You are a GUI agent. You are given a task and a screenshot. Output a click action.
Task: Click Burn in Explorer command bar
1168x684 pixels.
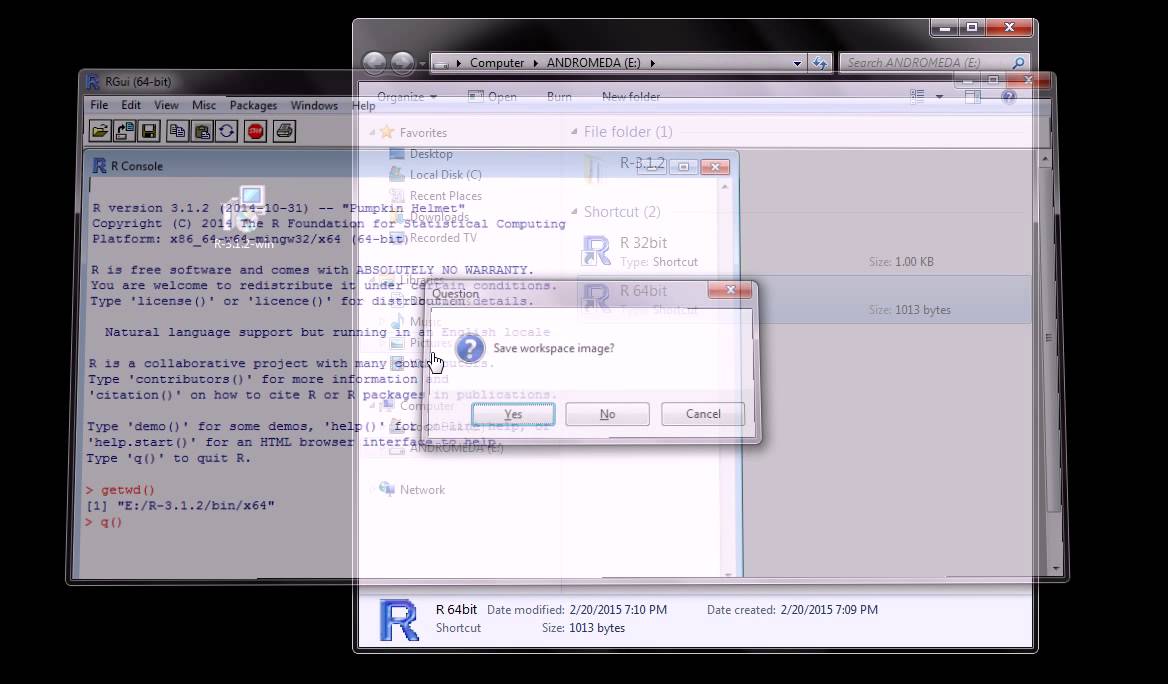click(559, 96)
